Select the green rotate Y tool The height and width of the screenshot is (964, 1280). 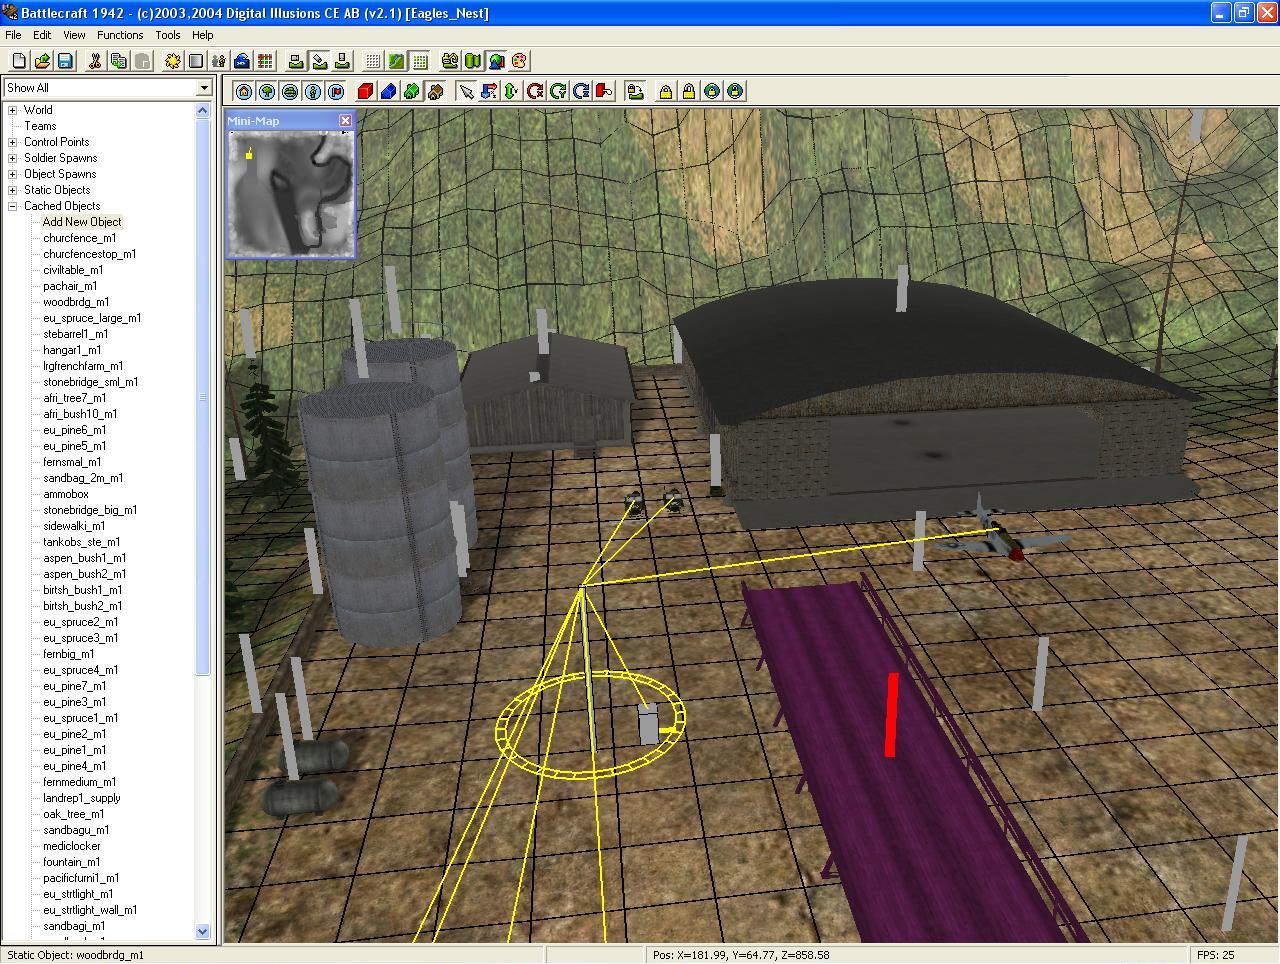[x=558, y=91]
